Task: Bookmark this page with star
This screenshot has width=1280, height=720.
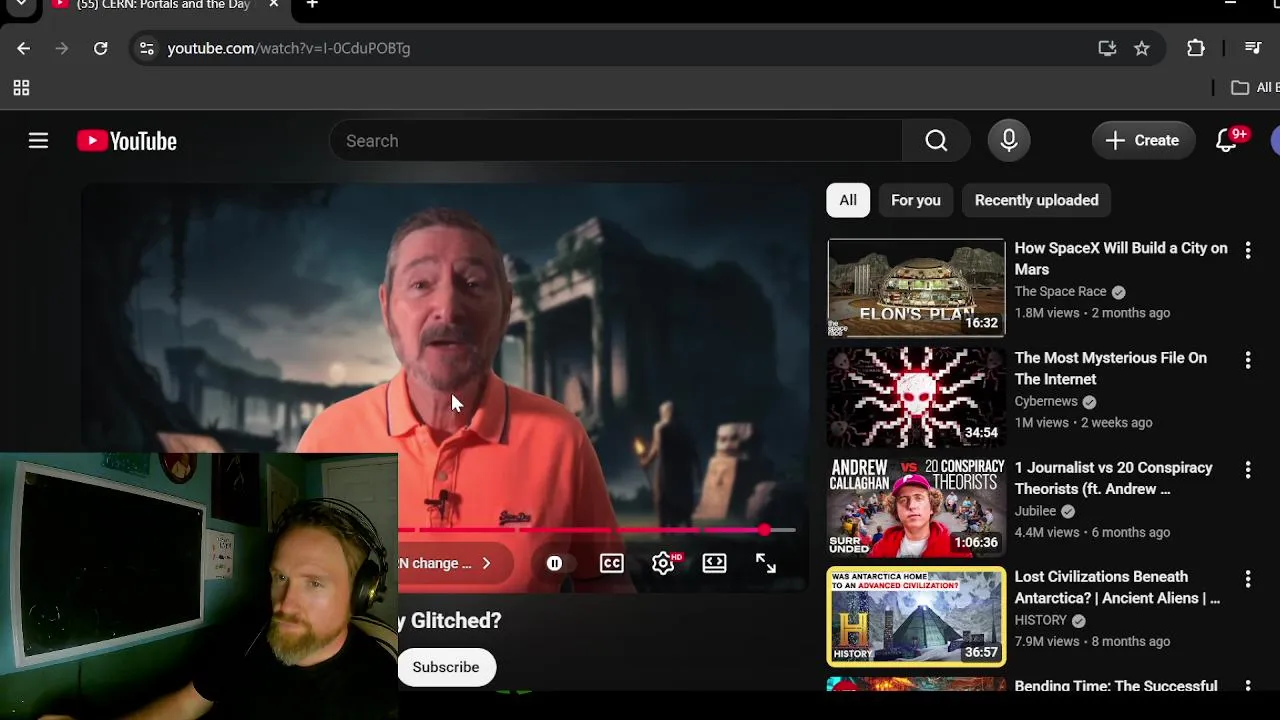Action: pos(1142,48)
